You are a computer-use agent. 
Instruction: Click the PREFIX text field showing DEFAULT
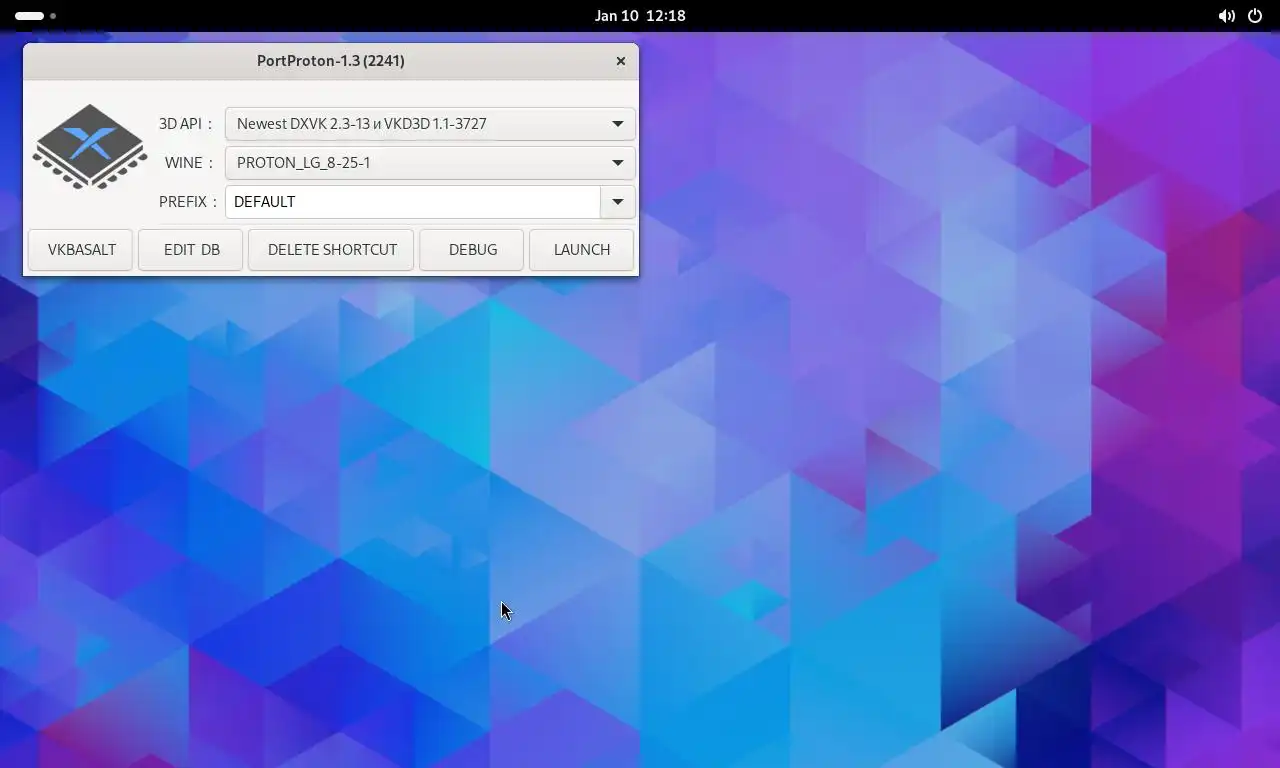pyautogui.click(x=413, y=202)
